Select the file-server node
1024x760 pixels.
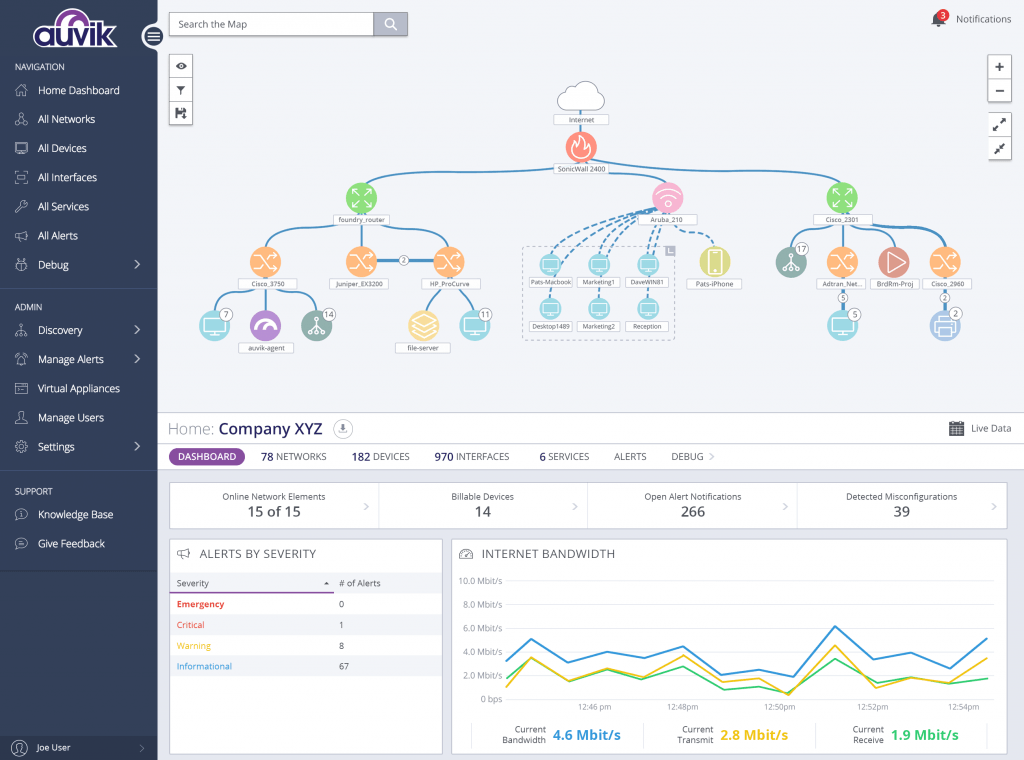pyautogui.click(x=423, y=326)
